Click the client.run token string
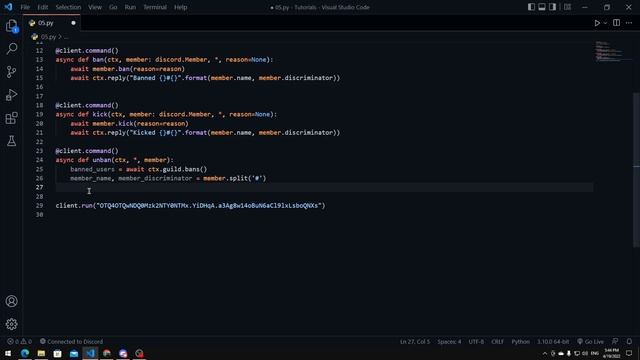Viewport: 640px width, 360px height. 209,206
